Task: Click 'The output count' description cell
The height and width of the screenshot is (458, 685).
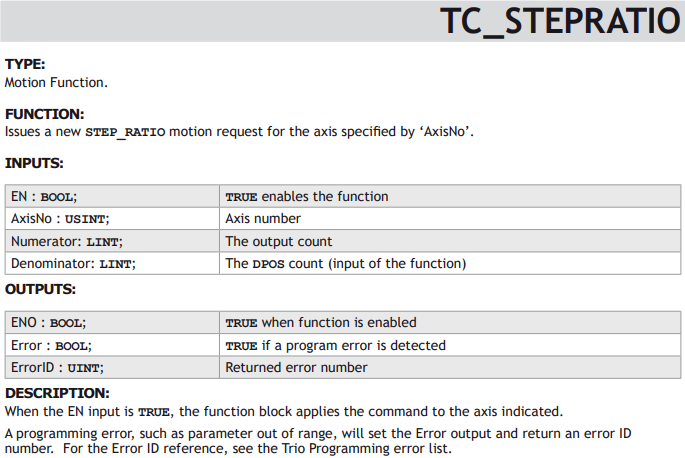Action: coord(450,241)
